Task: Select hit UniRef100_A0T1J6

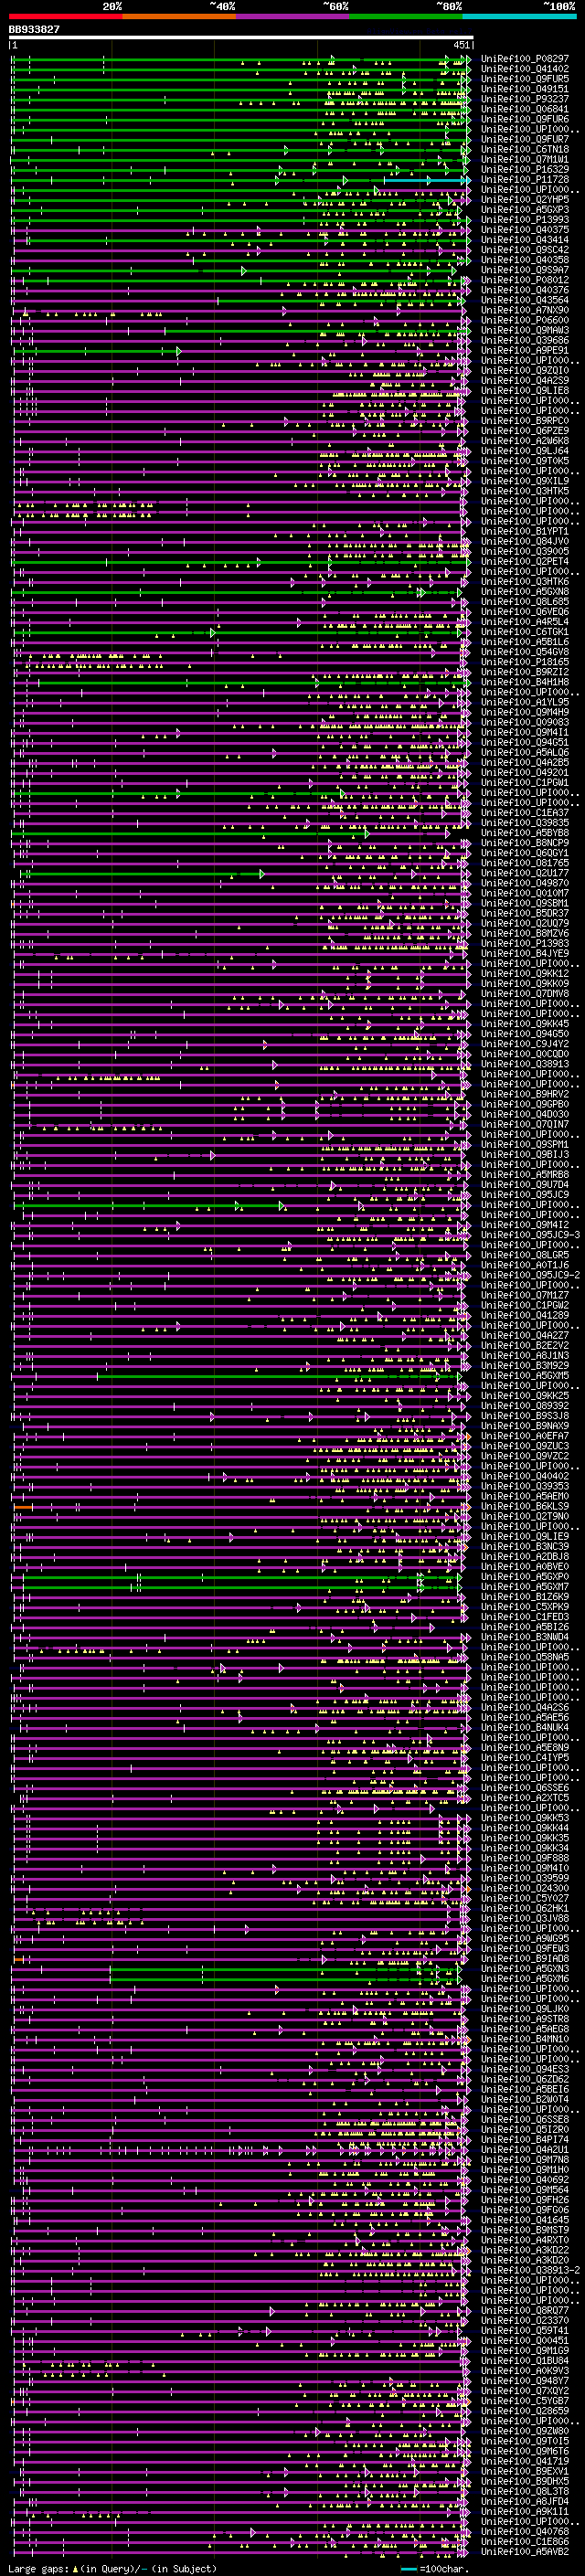Action: 524,1265
